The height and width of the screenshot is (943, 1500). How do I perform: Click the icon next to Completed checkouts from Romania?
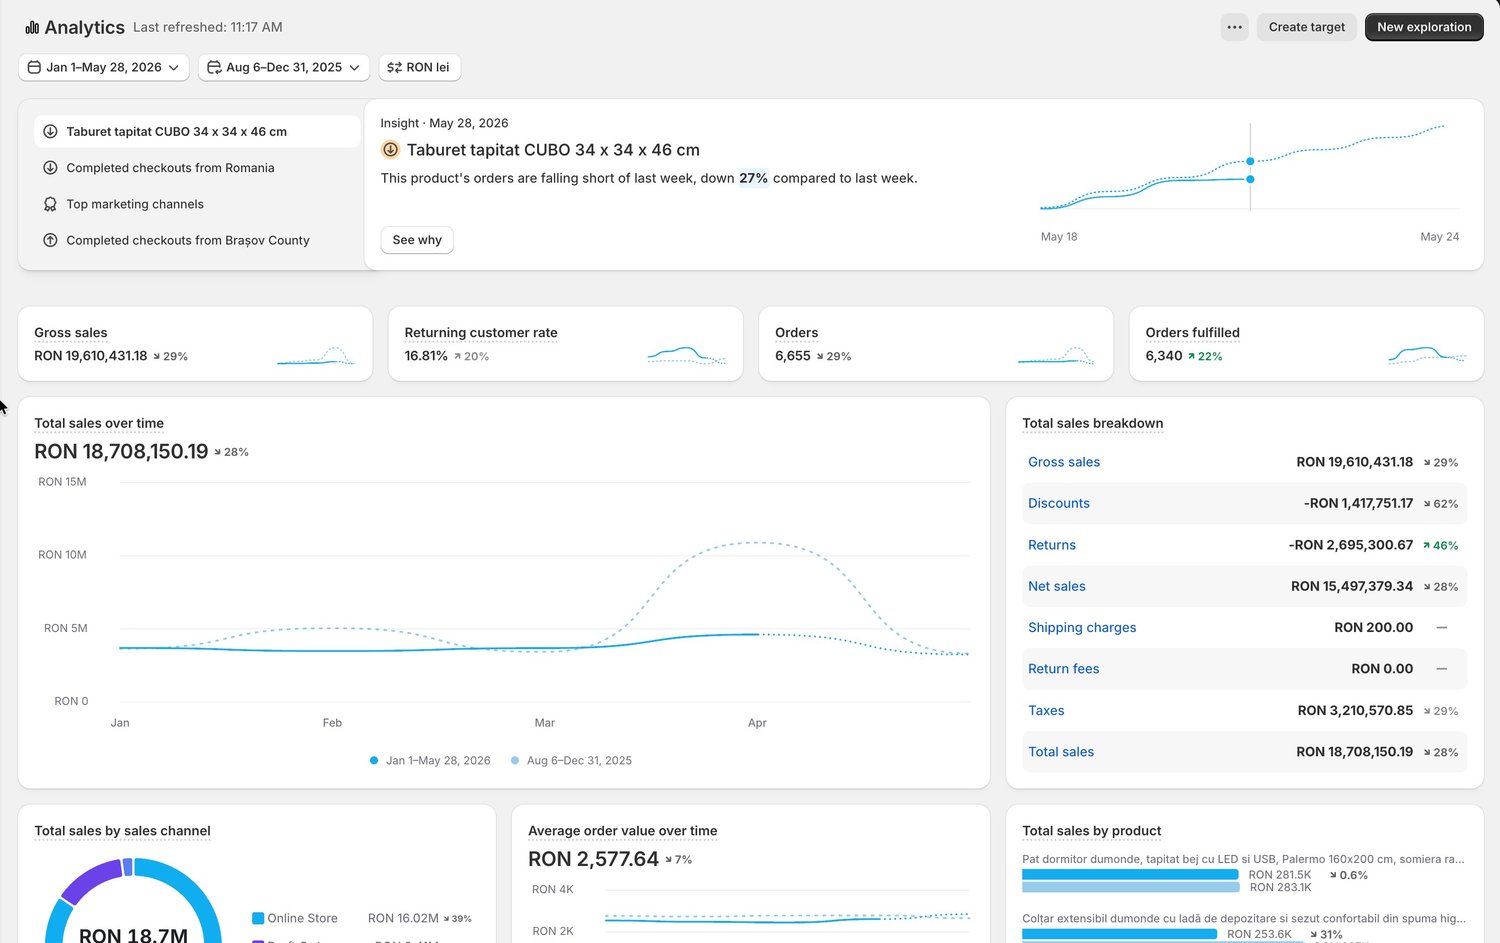[x=50, y=168]
